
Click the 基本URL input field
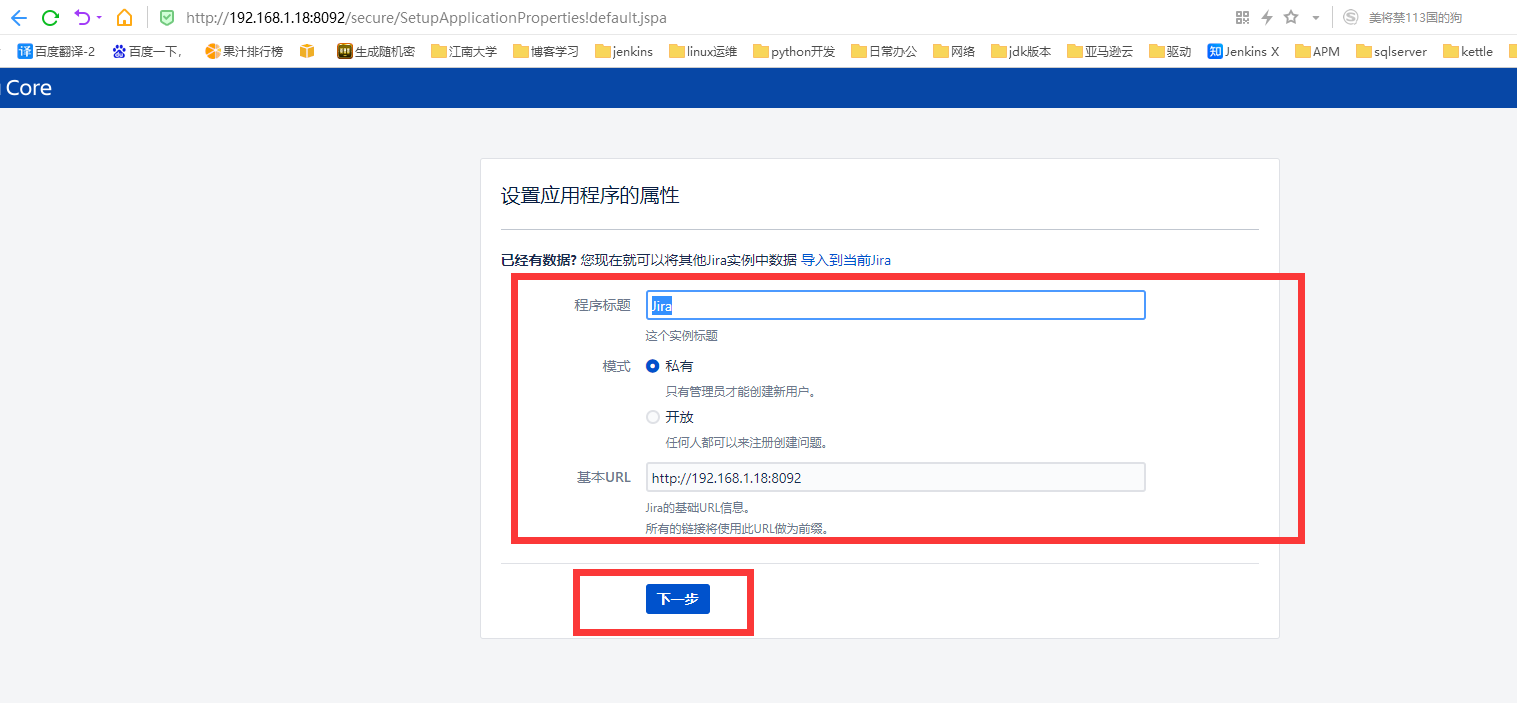coord(895,477)
